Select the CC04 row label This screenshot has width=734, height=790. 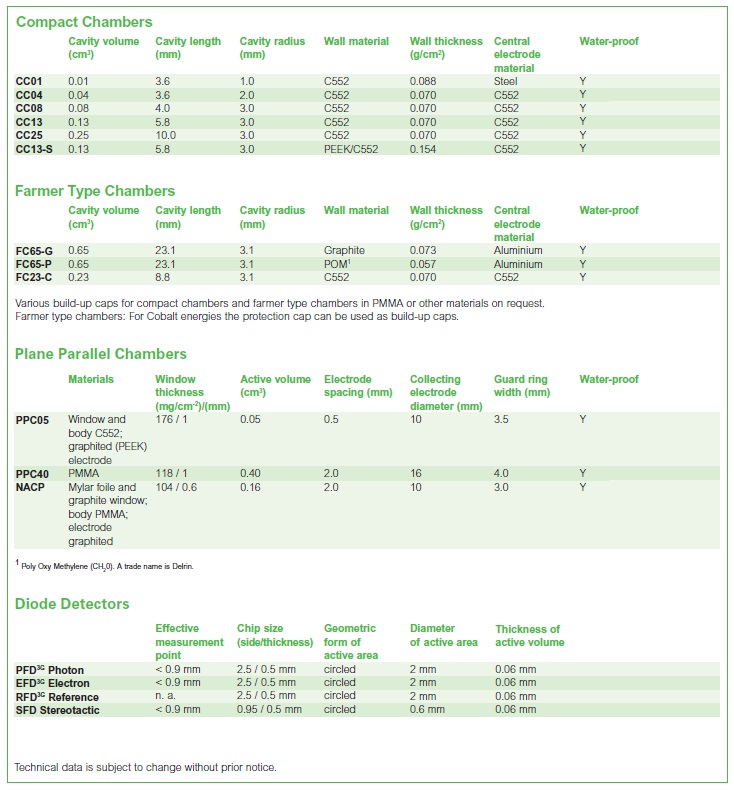point(29,95)
